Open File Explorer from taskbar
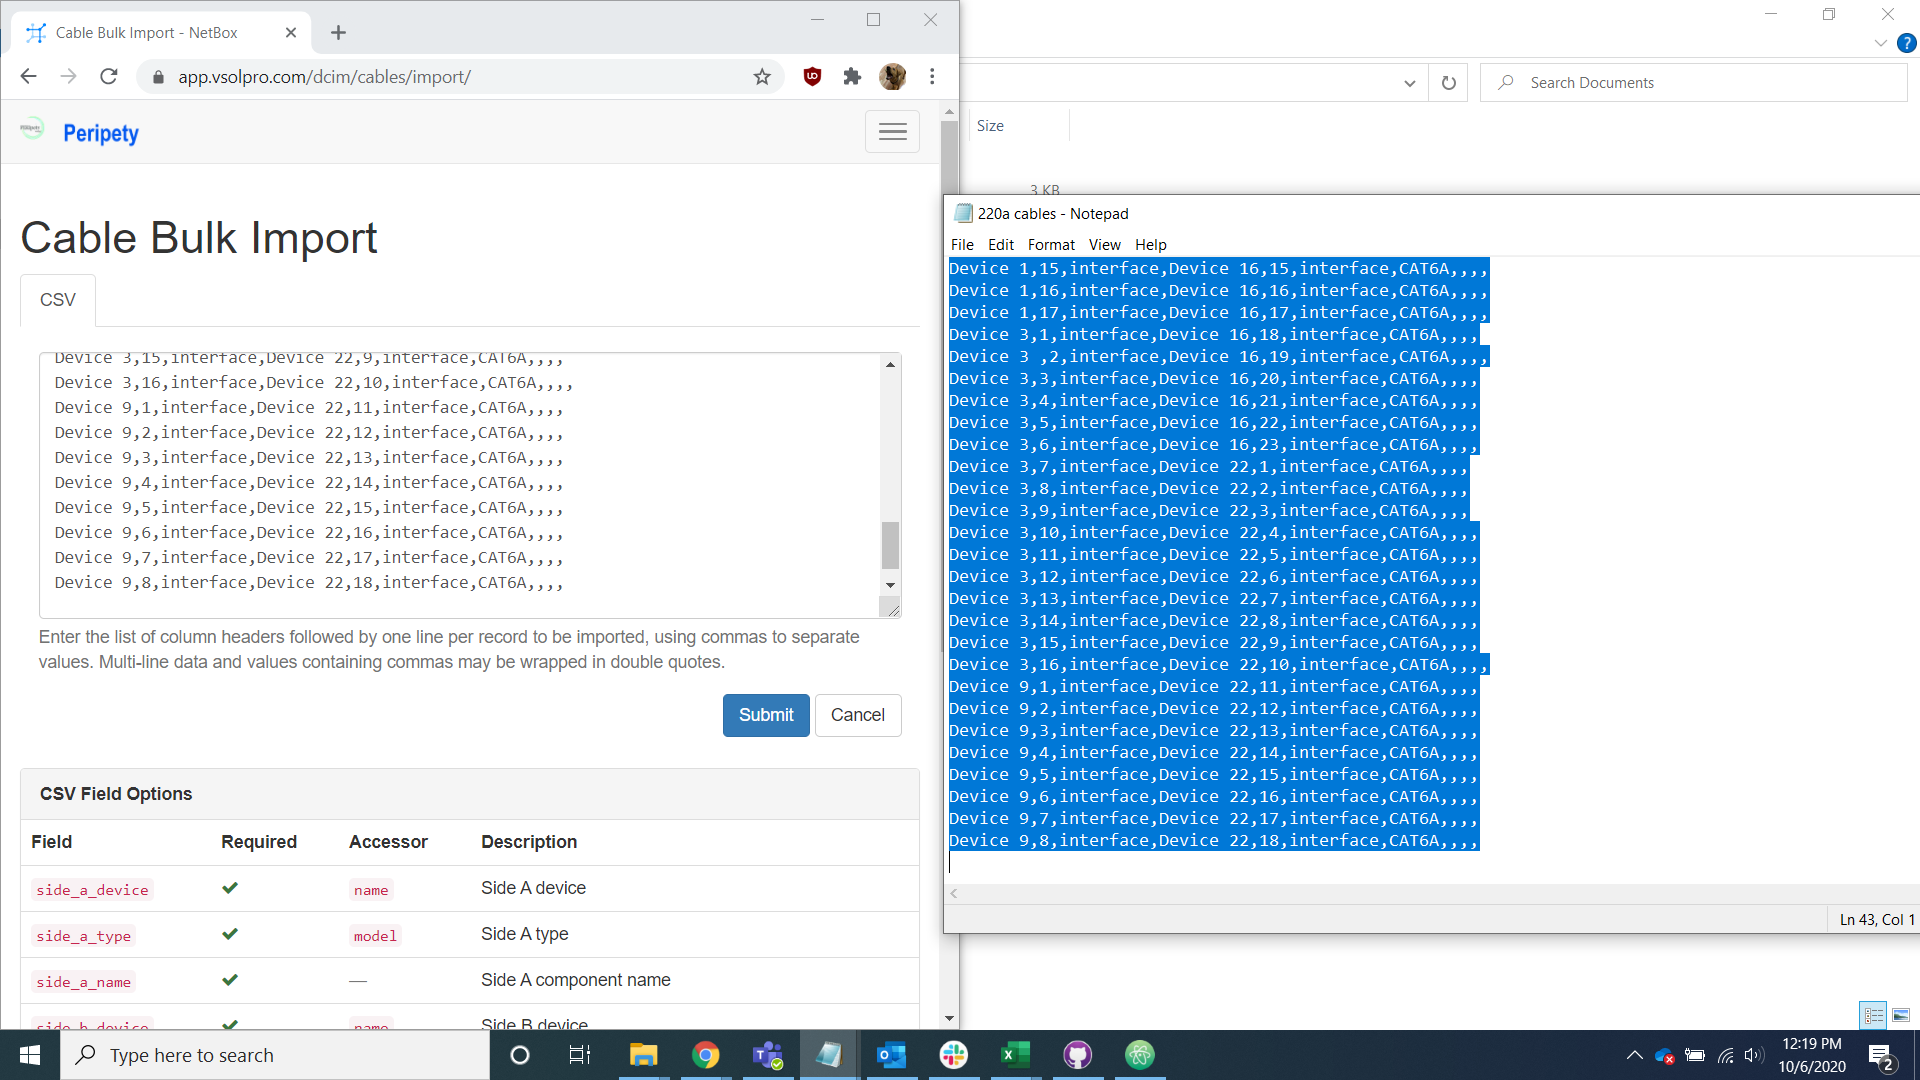Viewport: 1920px width, 1080px height. [x=643, y=1055]
